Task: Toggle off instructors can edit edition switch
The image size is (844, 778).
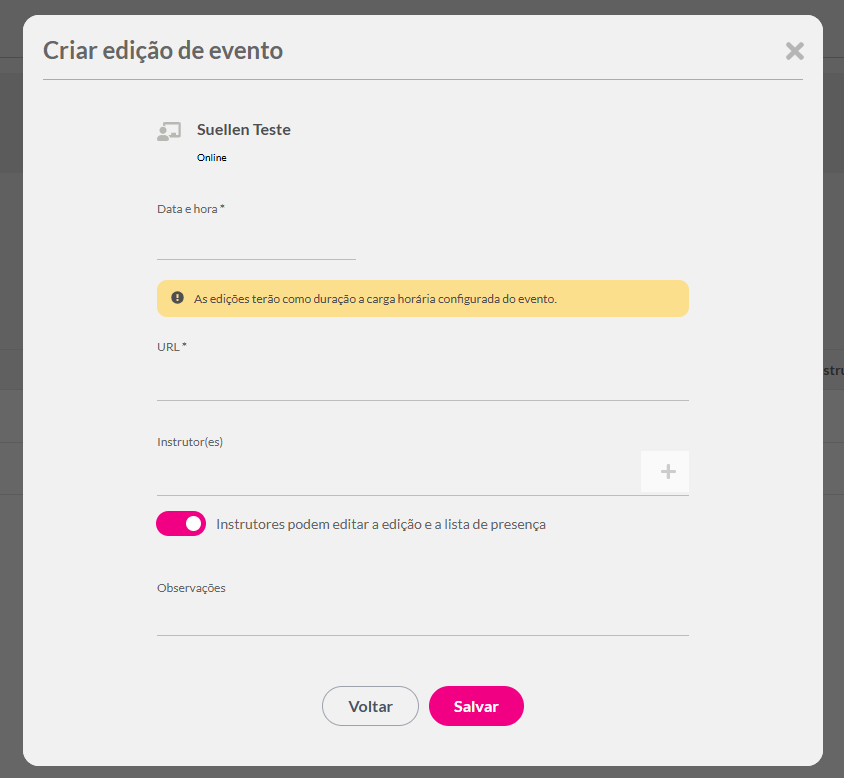Action: 181,523
